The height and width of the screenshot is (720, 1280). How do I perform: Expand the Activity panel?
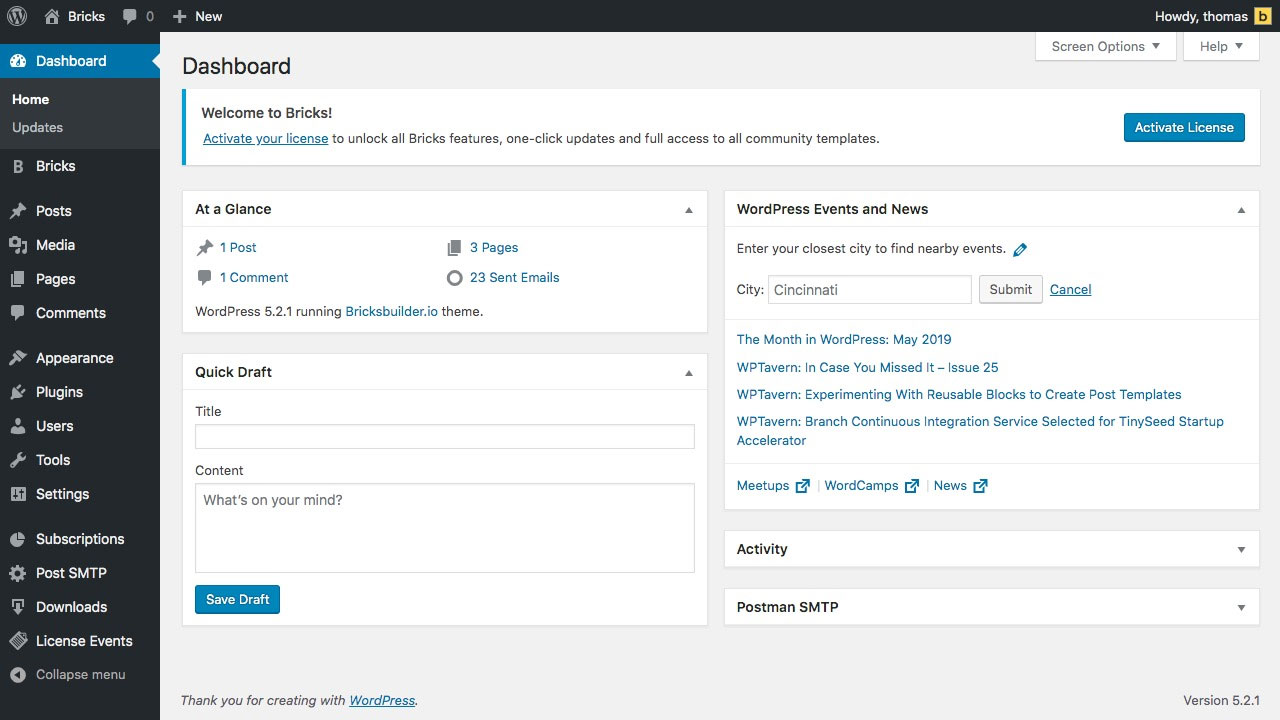(1241, 550)
